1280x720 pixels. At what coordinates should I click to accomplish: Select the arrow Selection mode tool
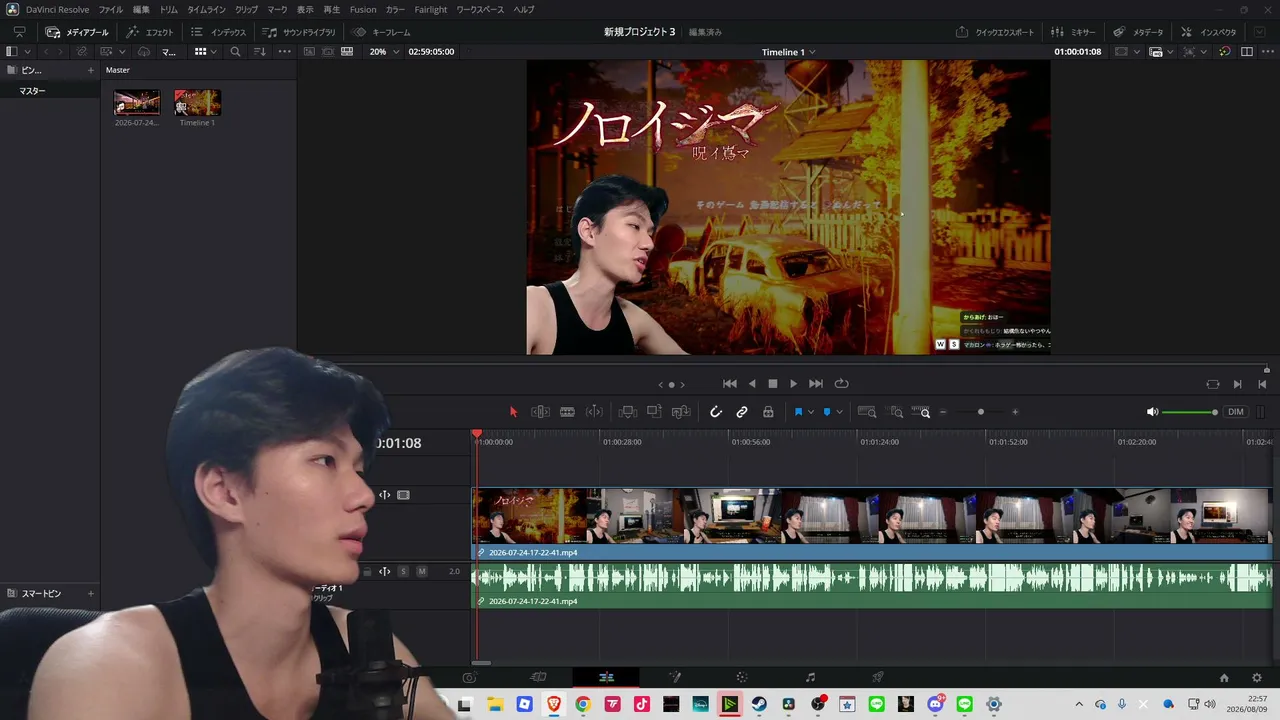(513, 412)
